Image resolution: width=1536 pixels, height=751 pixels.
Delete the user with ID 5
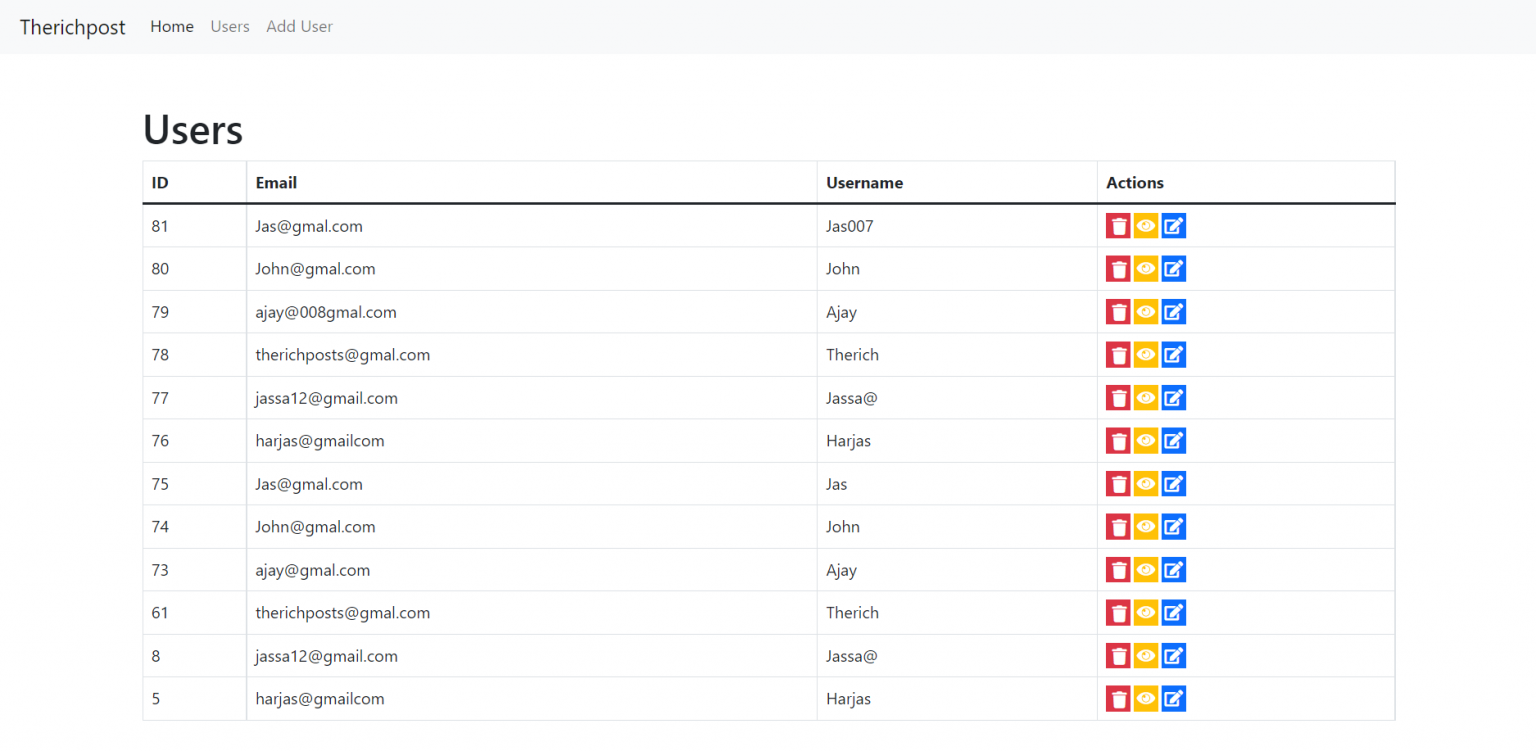tap(1117, 699)
